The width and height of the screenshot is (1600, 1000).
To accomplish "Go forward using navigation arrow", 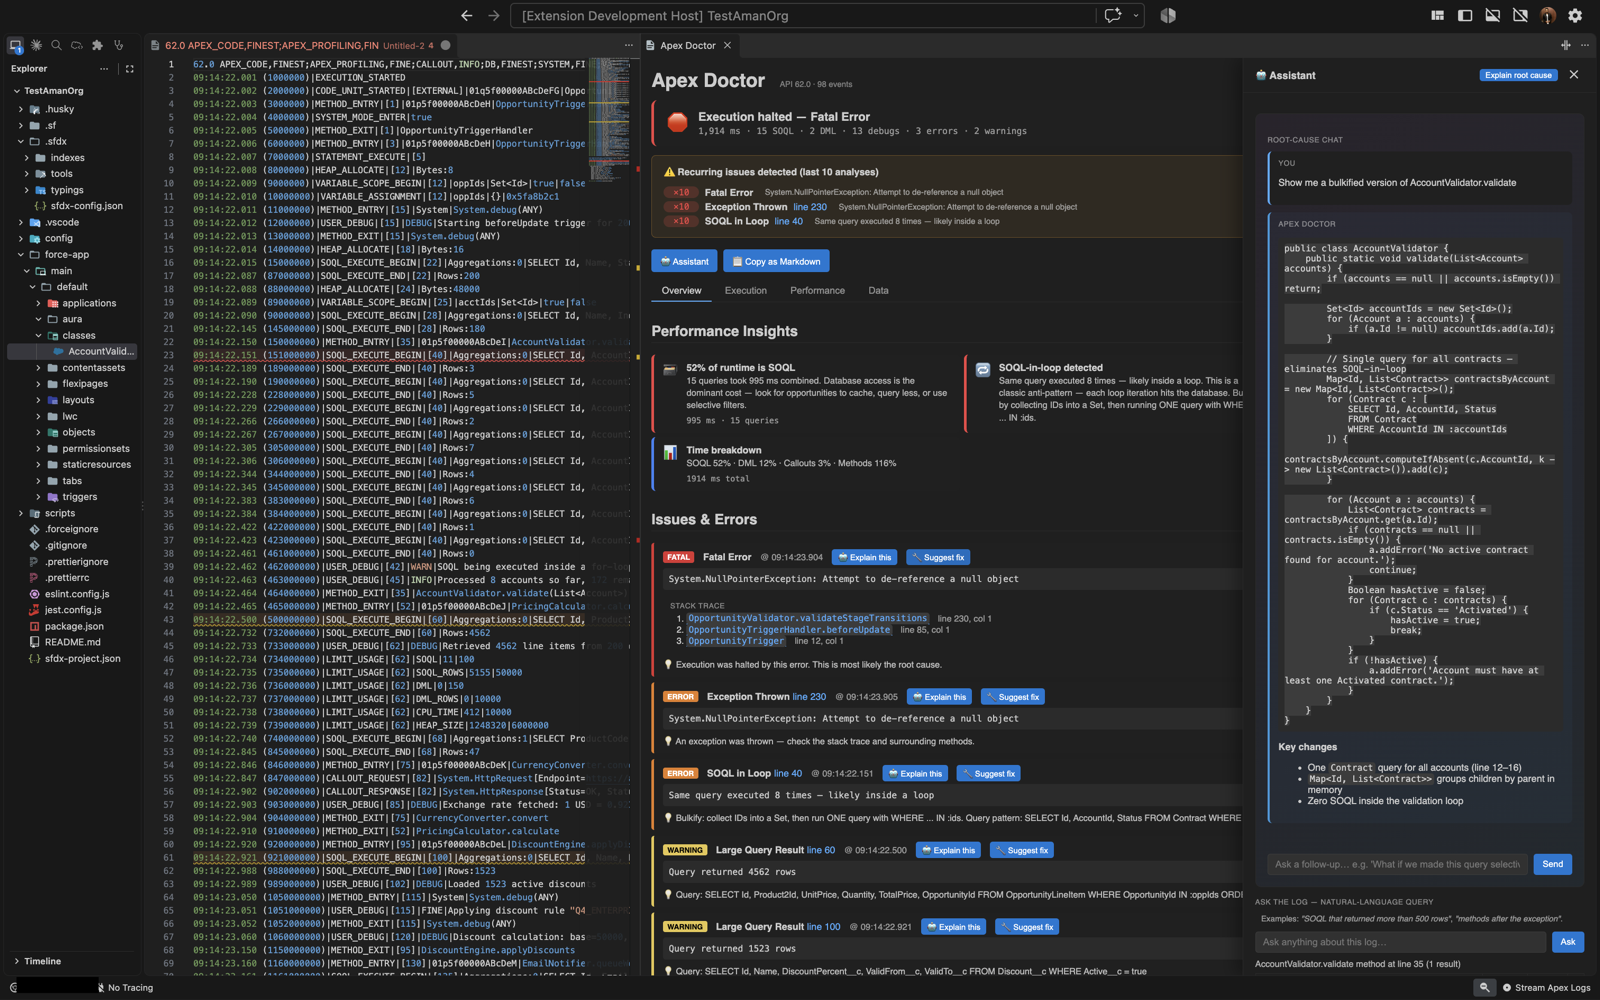I will 493,15.
